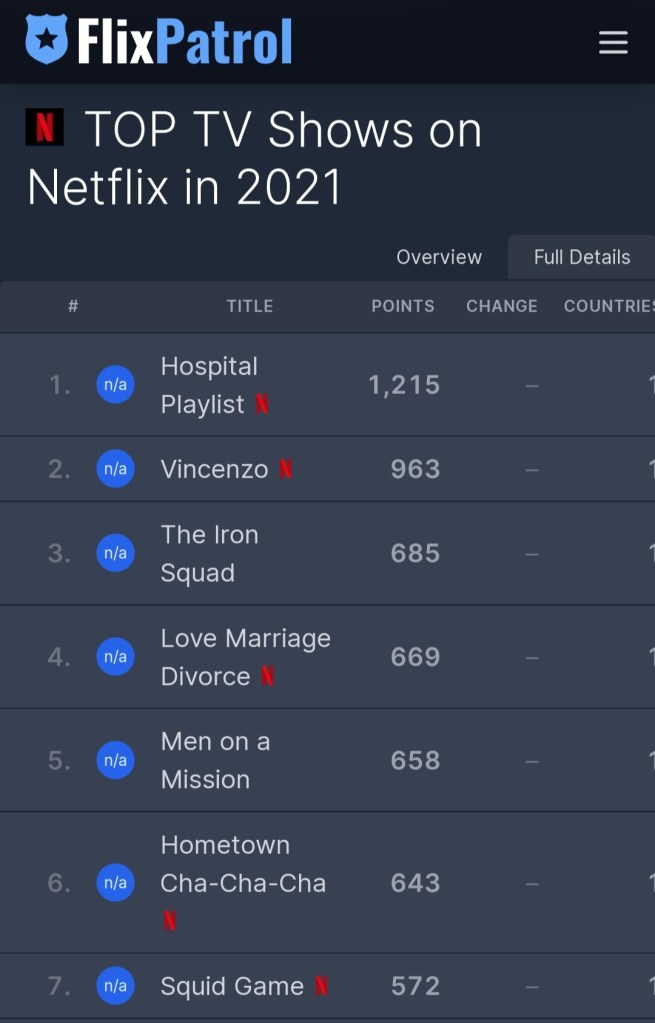Click the n/a badge for Hospital Playlist

pos(115,385)
